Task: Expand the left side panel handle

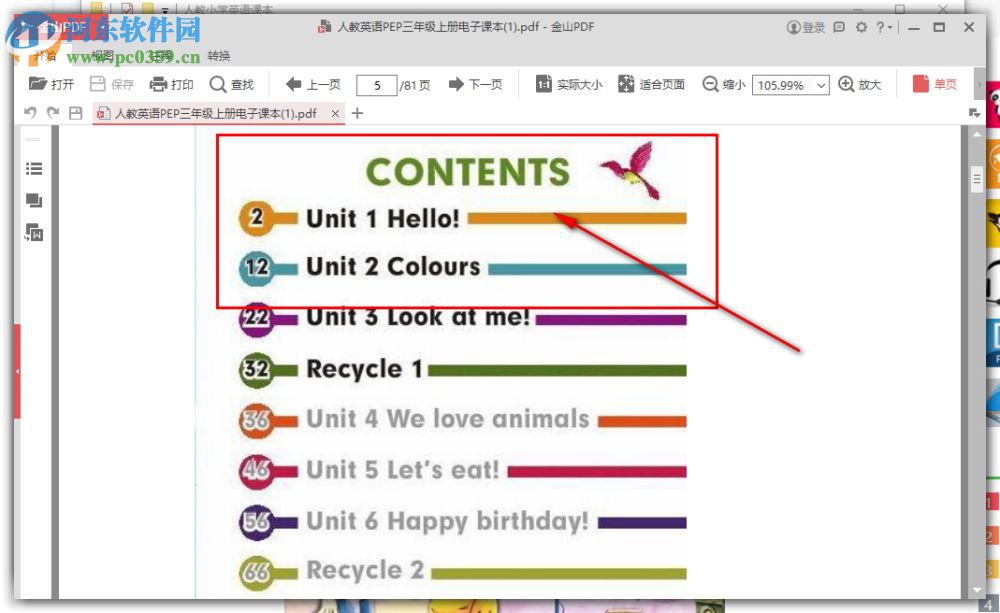Action: tap(17, 371)
